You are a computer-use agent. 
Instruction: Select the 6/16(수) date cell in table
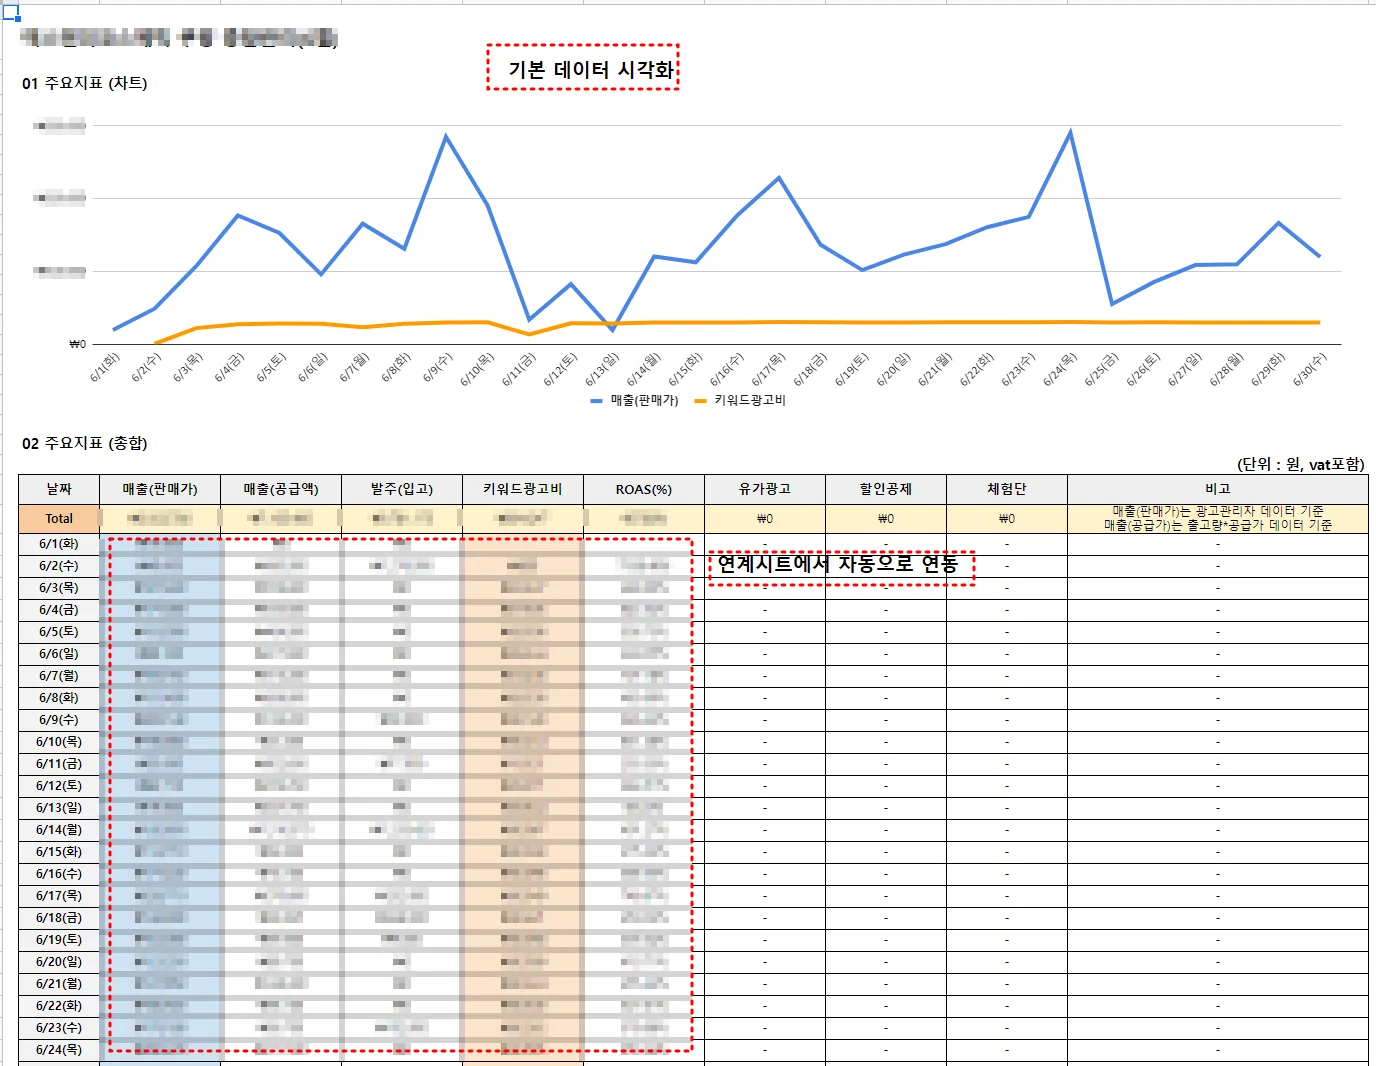[x=59, y=874]
